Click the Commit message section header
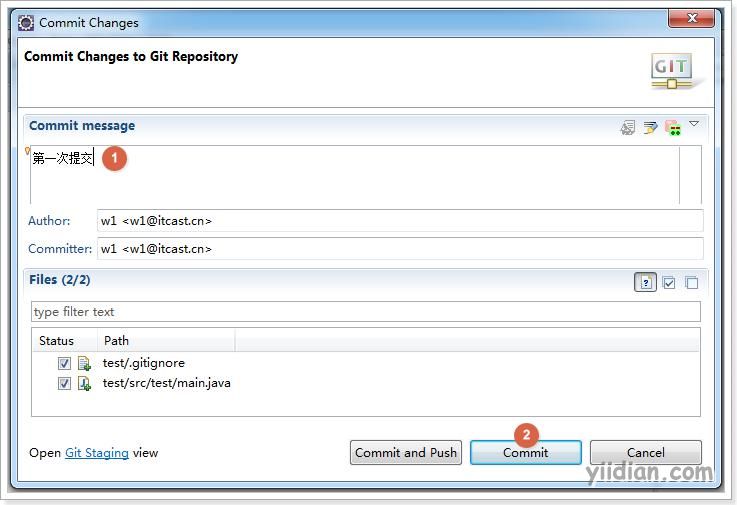Image resolution: width=737 pixels, height=505 pixels. tap(82, 126)
